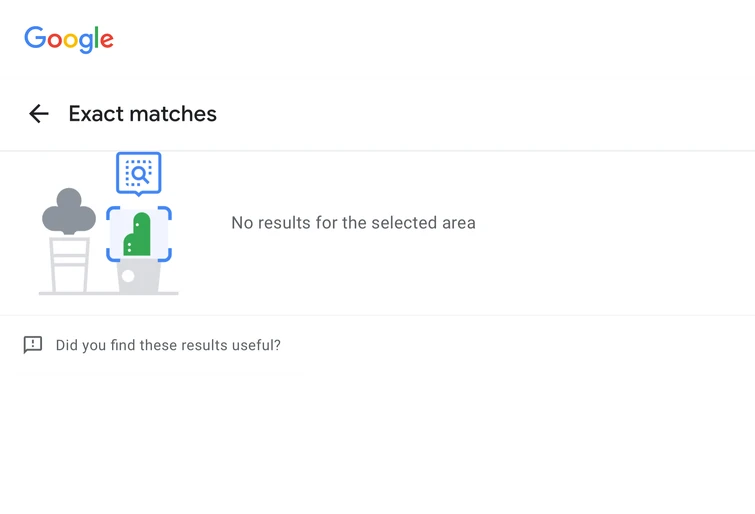
Task: Go back using the left arrow
Action: [x=39, y=114]
